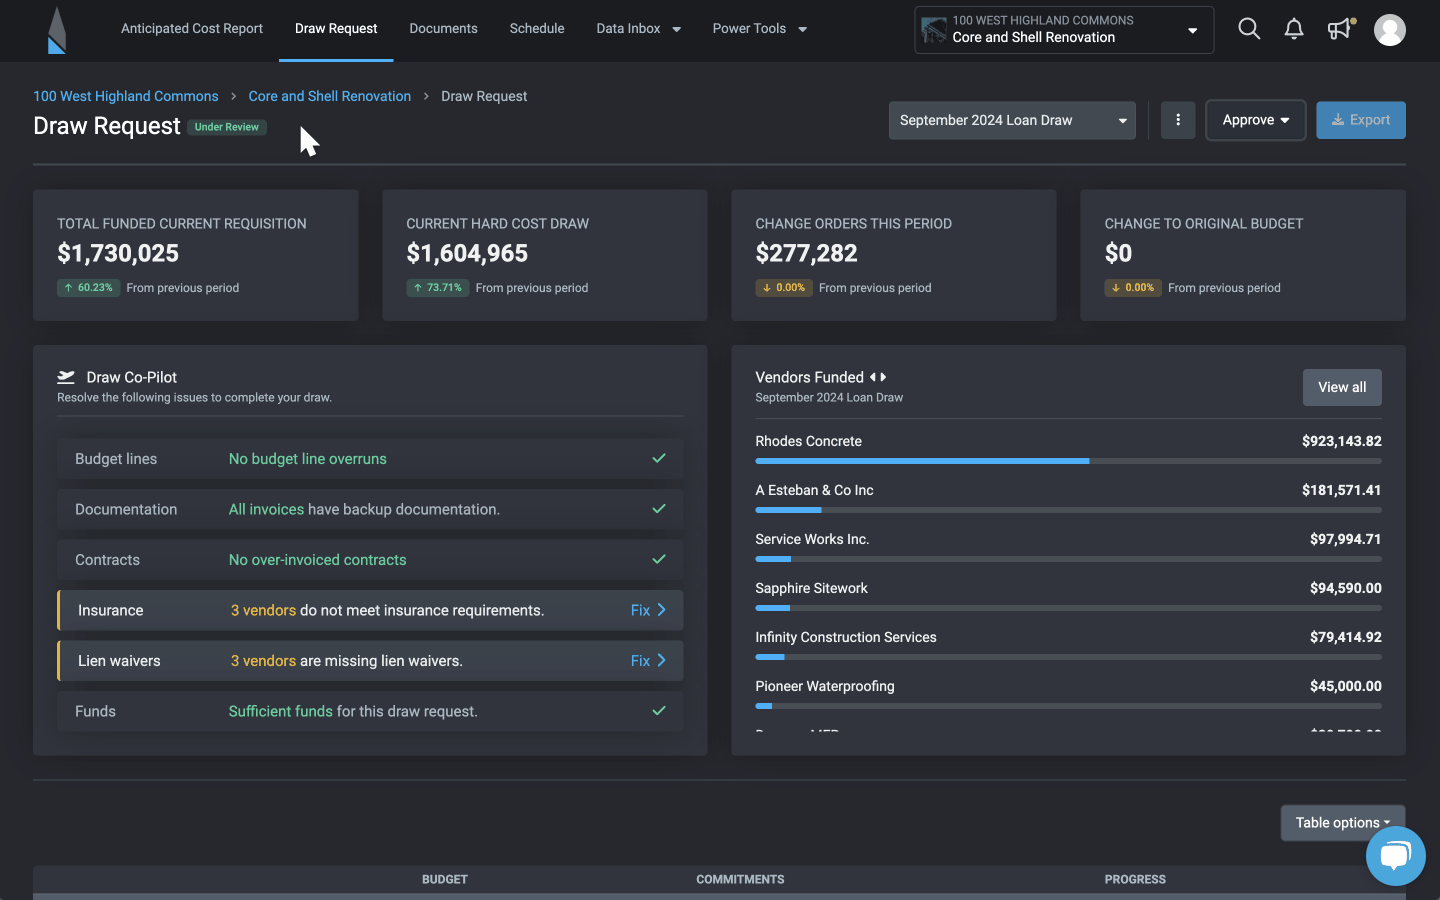This screenshot has height=900, width=1440.
Task: Switch to the Schedule tab
Action: click(x=537, y=29)
